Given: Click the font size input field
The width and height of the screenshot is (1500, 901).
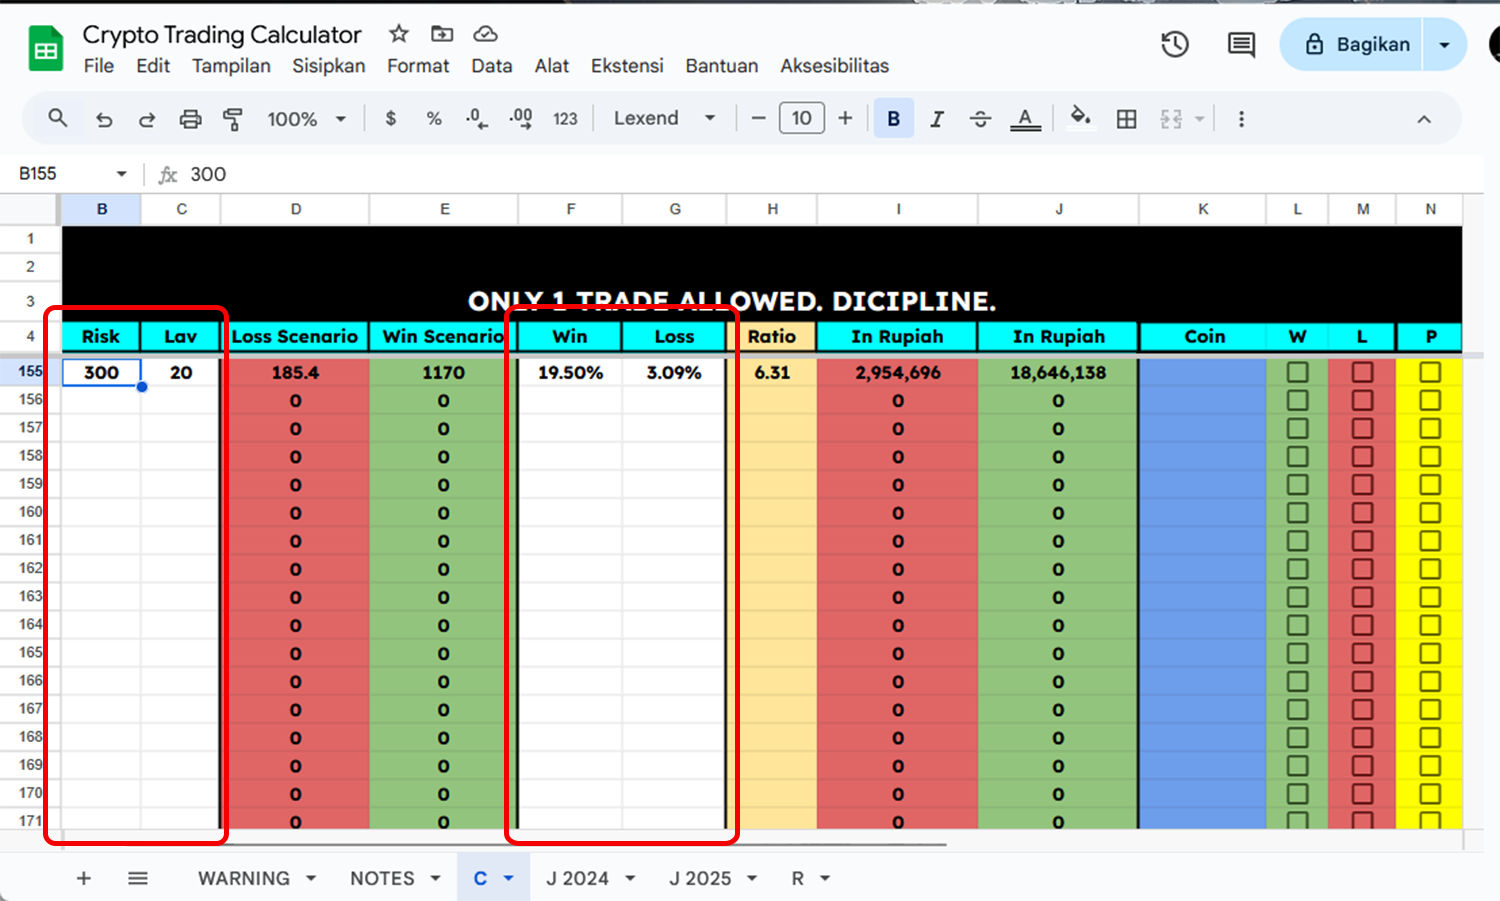Looking at the screenshot, I should (802, 118).
